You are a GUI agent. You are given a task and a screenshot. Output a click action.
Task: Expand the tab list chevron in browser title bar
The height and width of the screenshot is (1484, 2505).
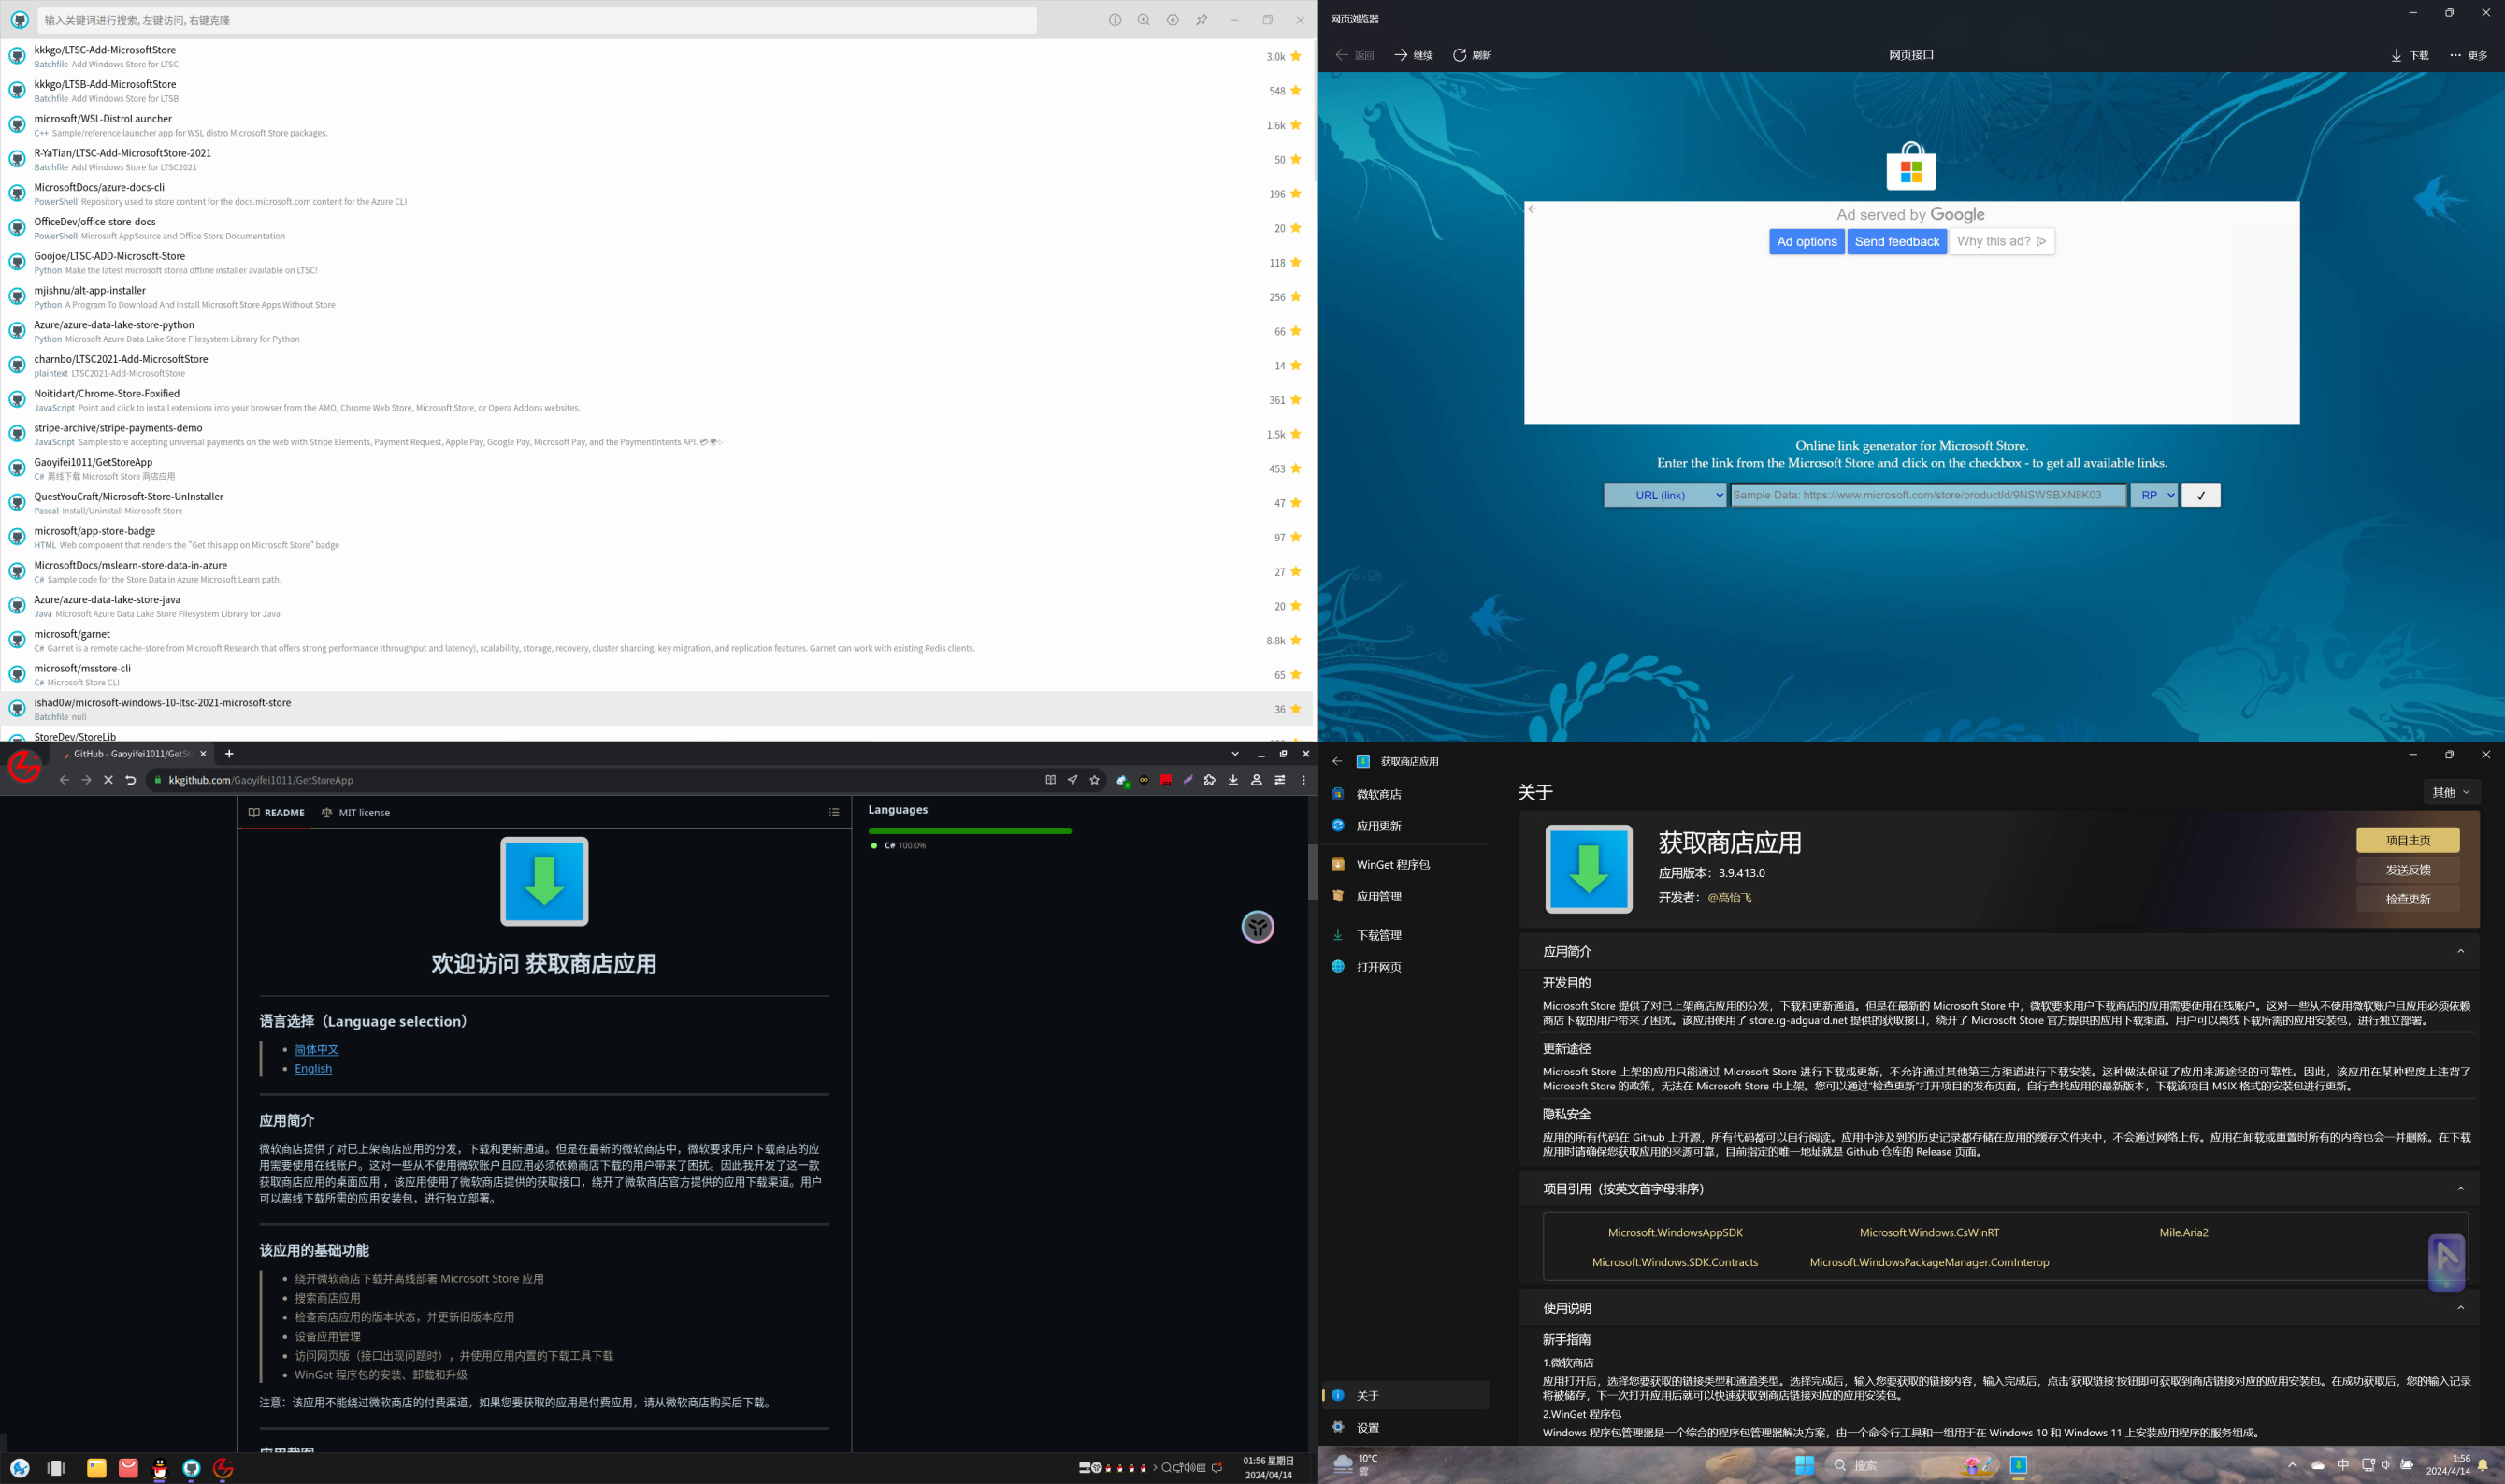(1235, 754)
